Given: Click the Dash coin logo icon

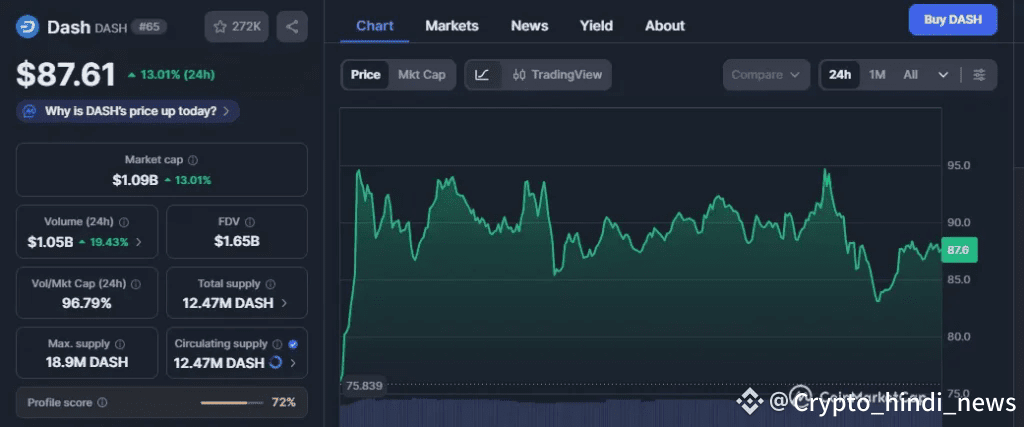Looking at the screenshot, I should coord(27,27).
